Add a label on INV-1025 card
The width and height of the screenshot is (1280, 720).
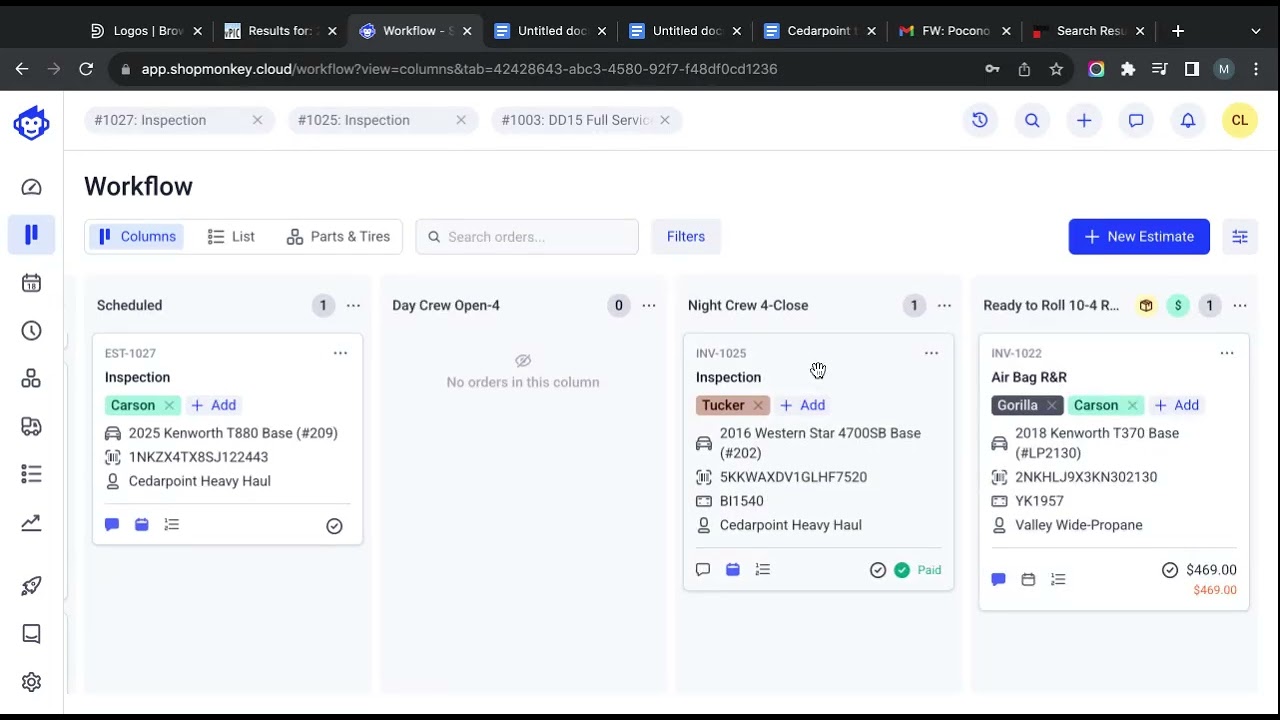coord(802,405)
